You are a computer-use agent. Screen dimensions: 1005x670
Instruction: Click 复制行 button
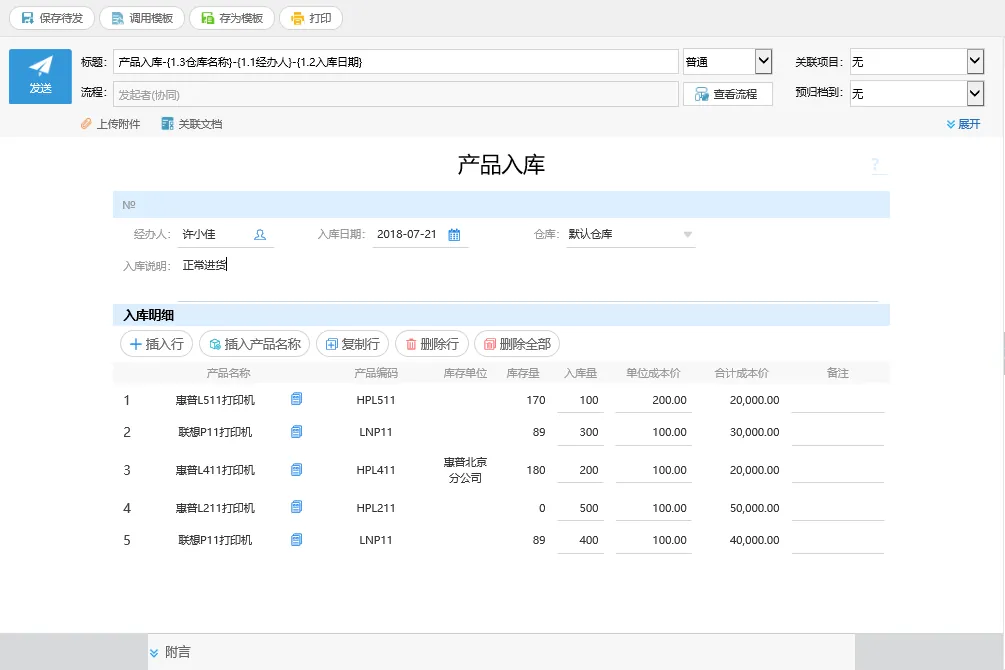click(353, 344)
